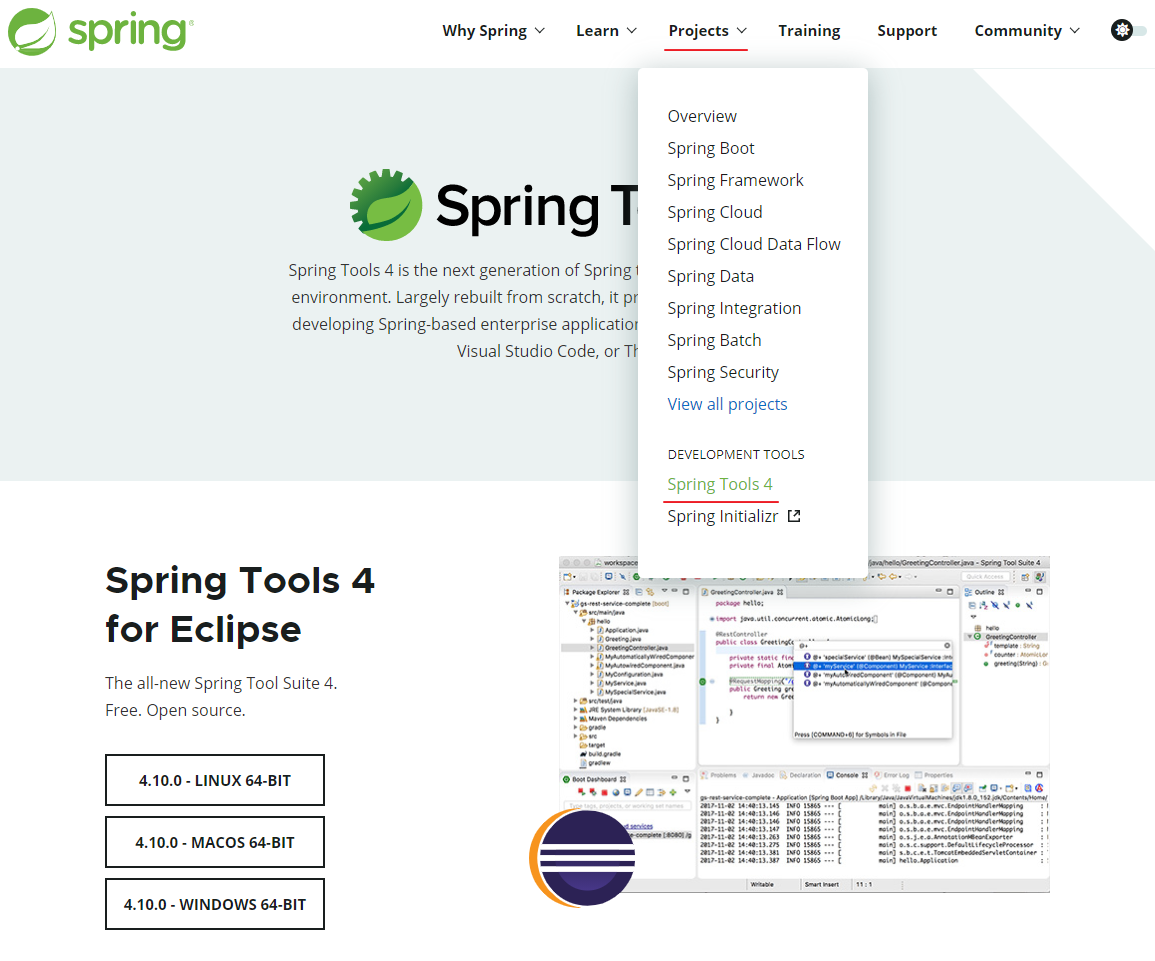1155x961 pixels.
Task: Open Spring Initializr link
Action: coord(723,516)
